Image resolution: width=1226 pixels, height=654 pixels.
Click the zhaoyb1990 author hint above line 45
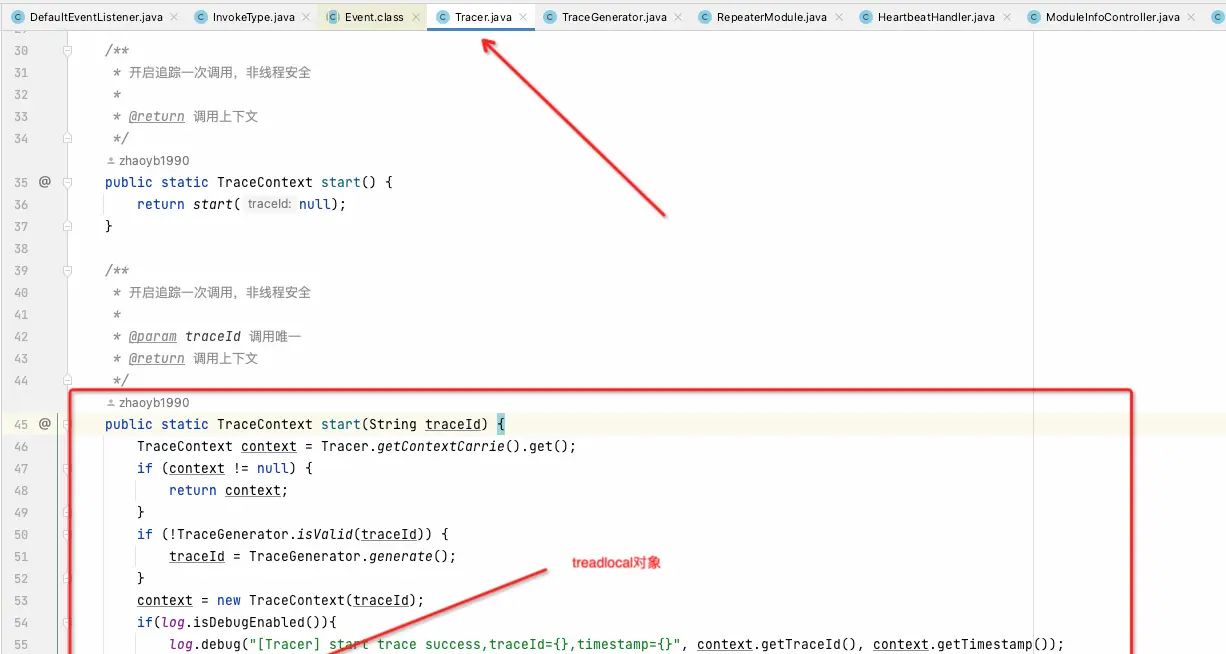coord(153,403)
